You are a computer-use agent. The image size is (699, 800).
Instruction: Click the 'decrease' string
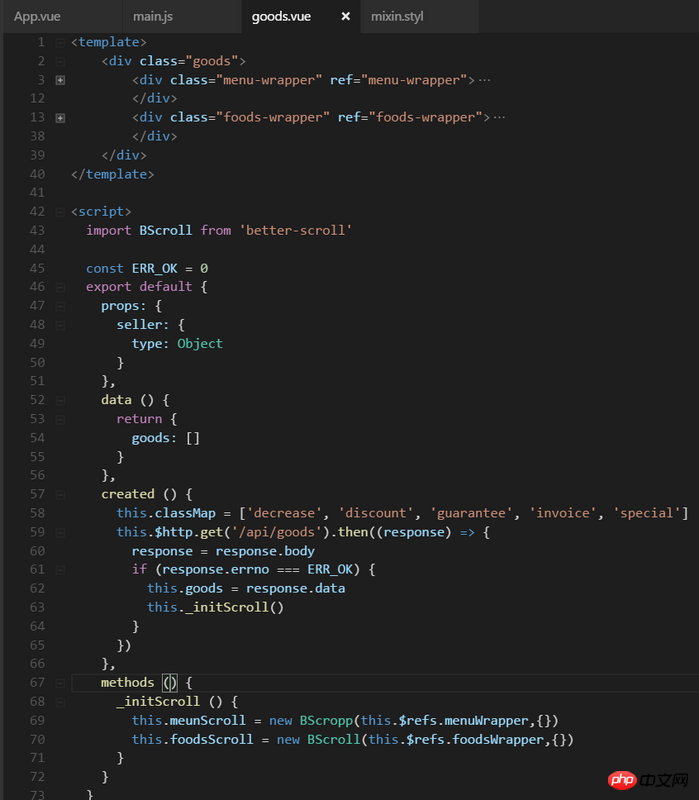tap(284, 513)
